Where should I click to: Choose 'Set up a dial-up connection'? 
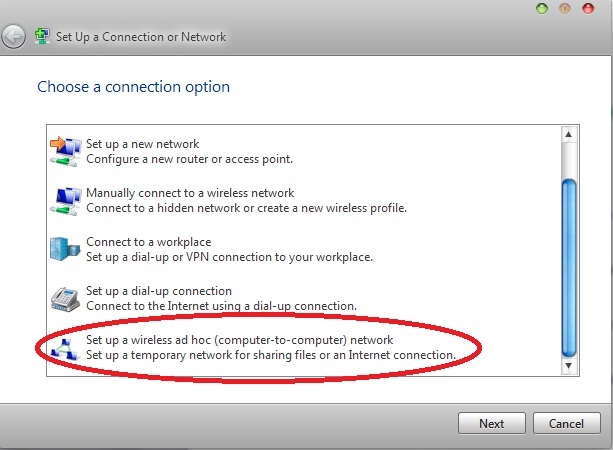[305, 298]
